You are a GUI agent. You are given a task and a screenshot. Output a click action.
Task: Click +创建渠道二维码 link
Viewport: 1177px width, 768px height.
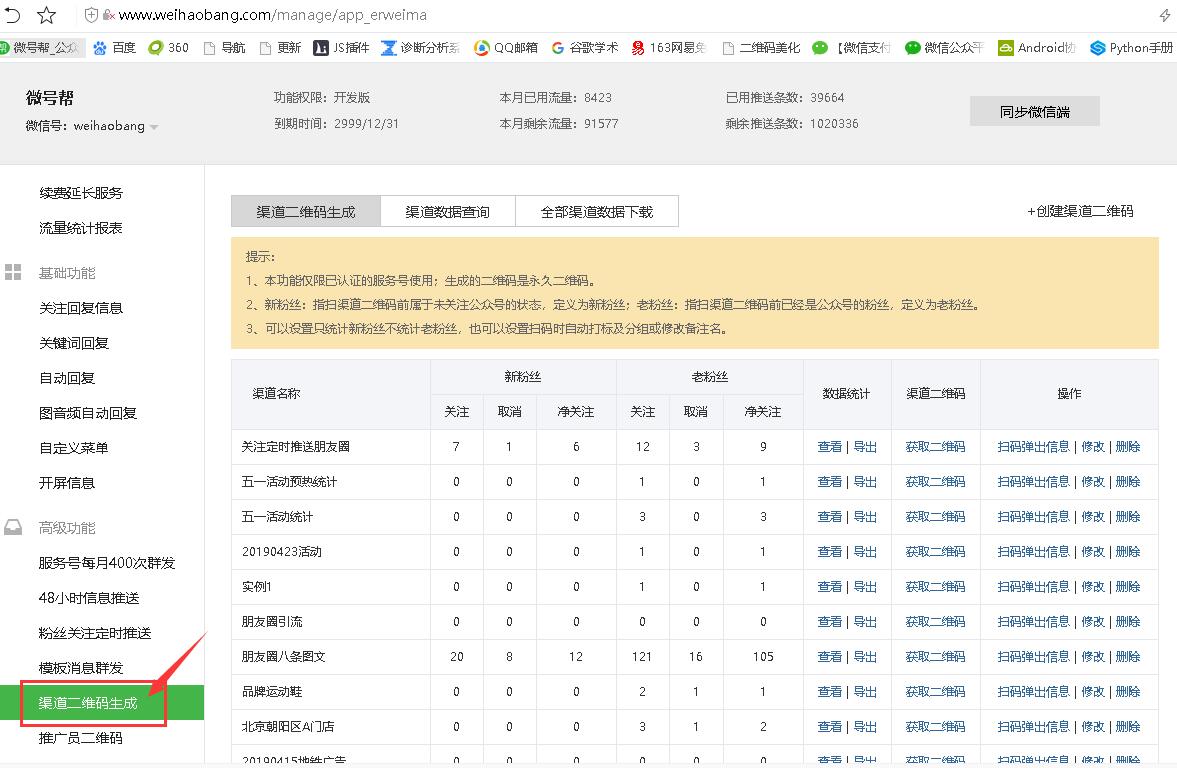point(1080,211)
